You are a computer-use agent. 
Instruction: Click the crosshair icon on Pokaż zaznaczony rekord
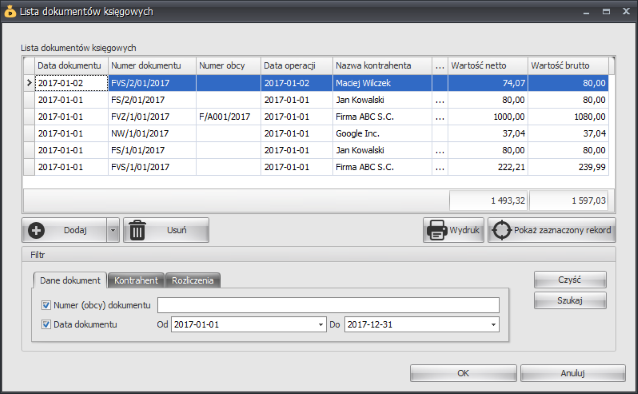[501, 230]
